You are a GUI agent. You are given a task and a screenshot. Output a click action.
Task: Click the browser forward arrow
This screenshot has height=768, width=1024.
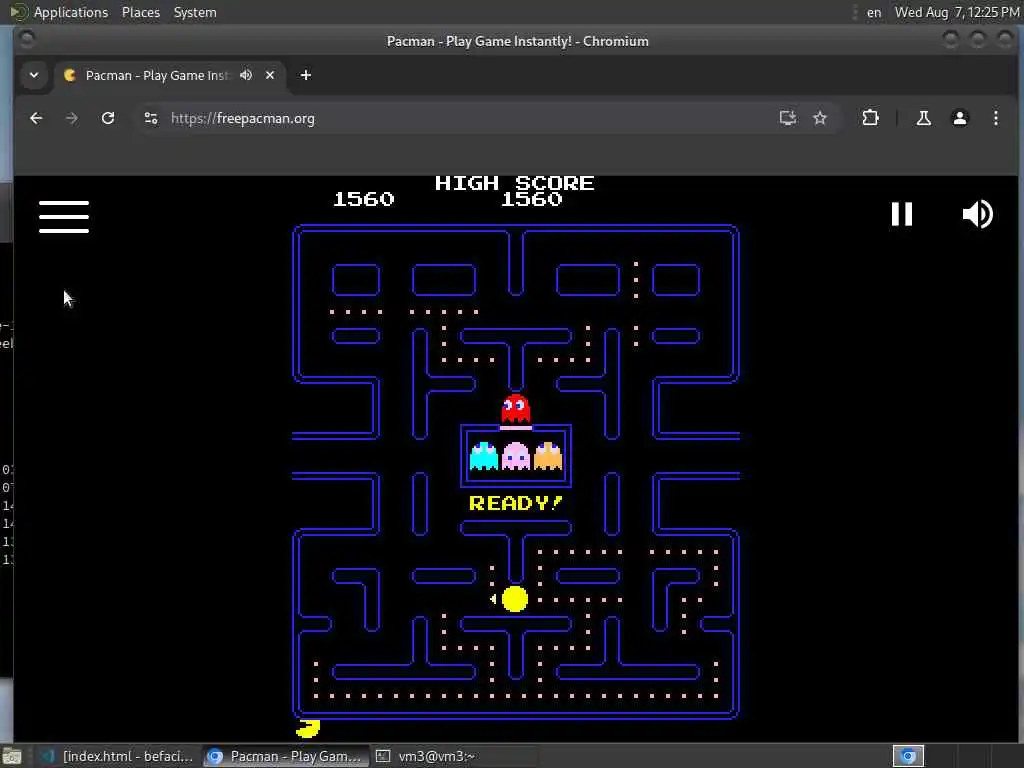pyautogui.click(x=72, y=118)
